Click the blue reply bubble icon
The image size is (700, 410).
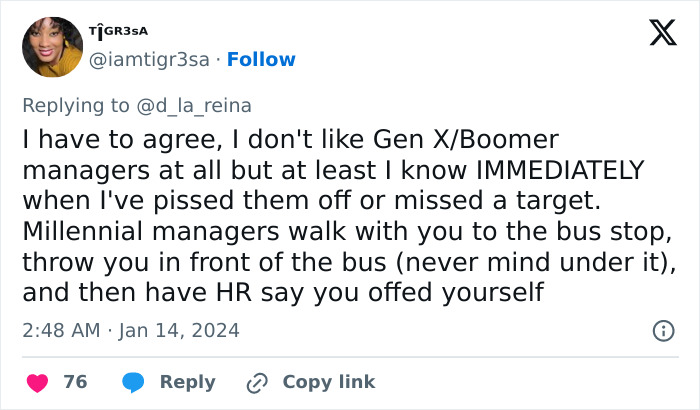(x=133, y=382)
